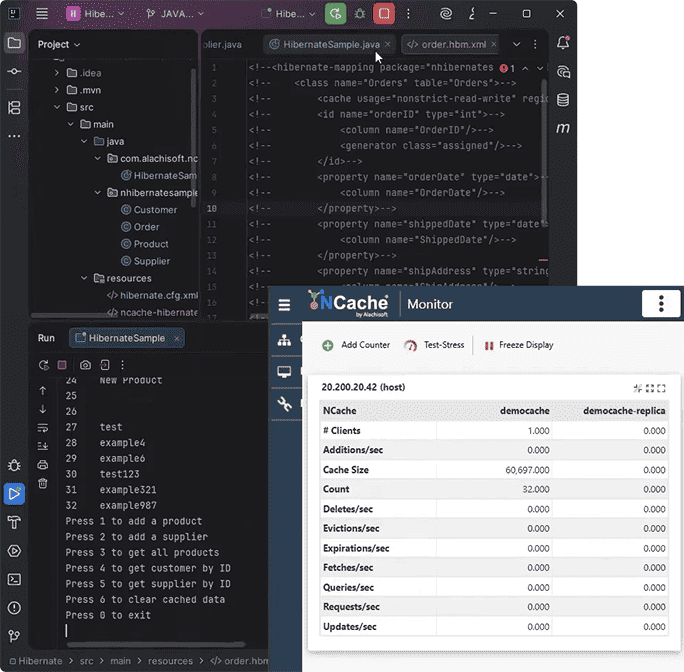Open the IDE notifications bell

click(x=563, y=44)
